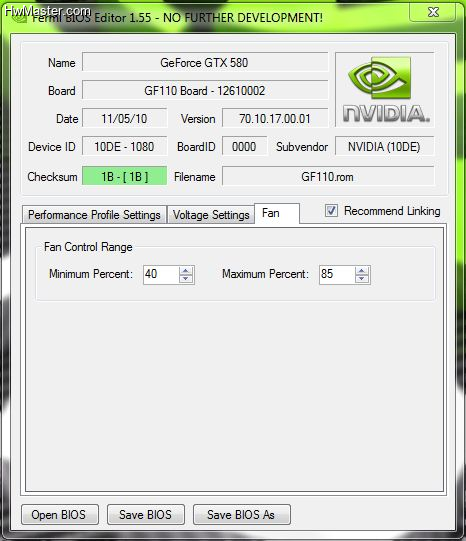Switch to Performance Profile Settings tab
This screenshot has width=466, height=541.
pos(94,215)
